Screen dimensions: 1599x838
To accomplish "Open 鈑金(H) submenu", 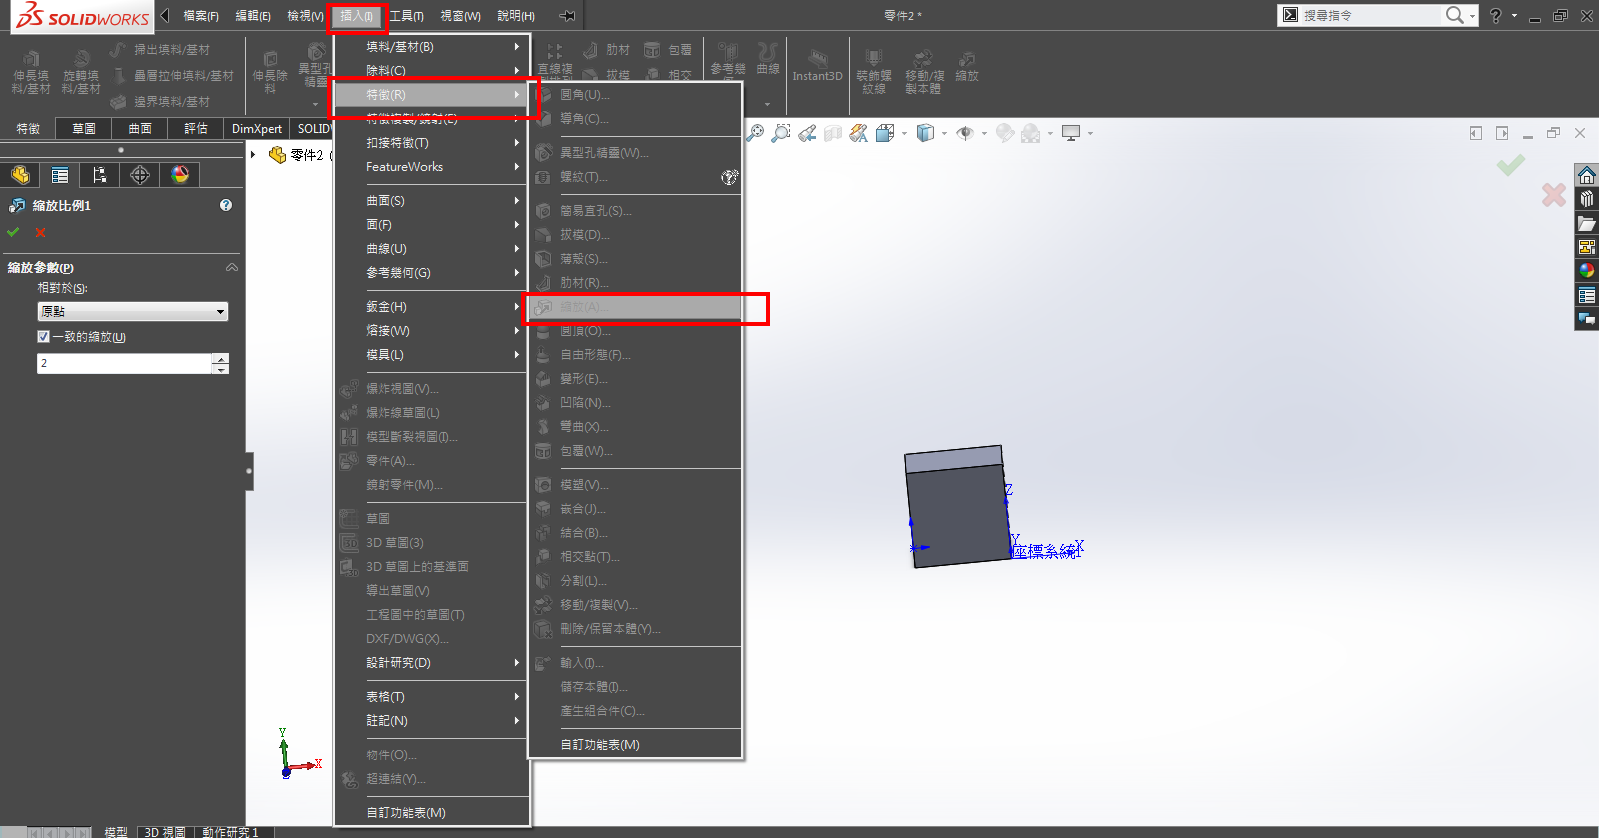I will [x=431, y=307].
